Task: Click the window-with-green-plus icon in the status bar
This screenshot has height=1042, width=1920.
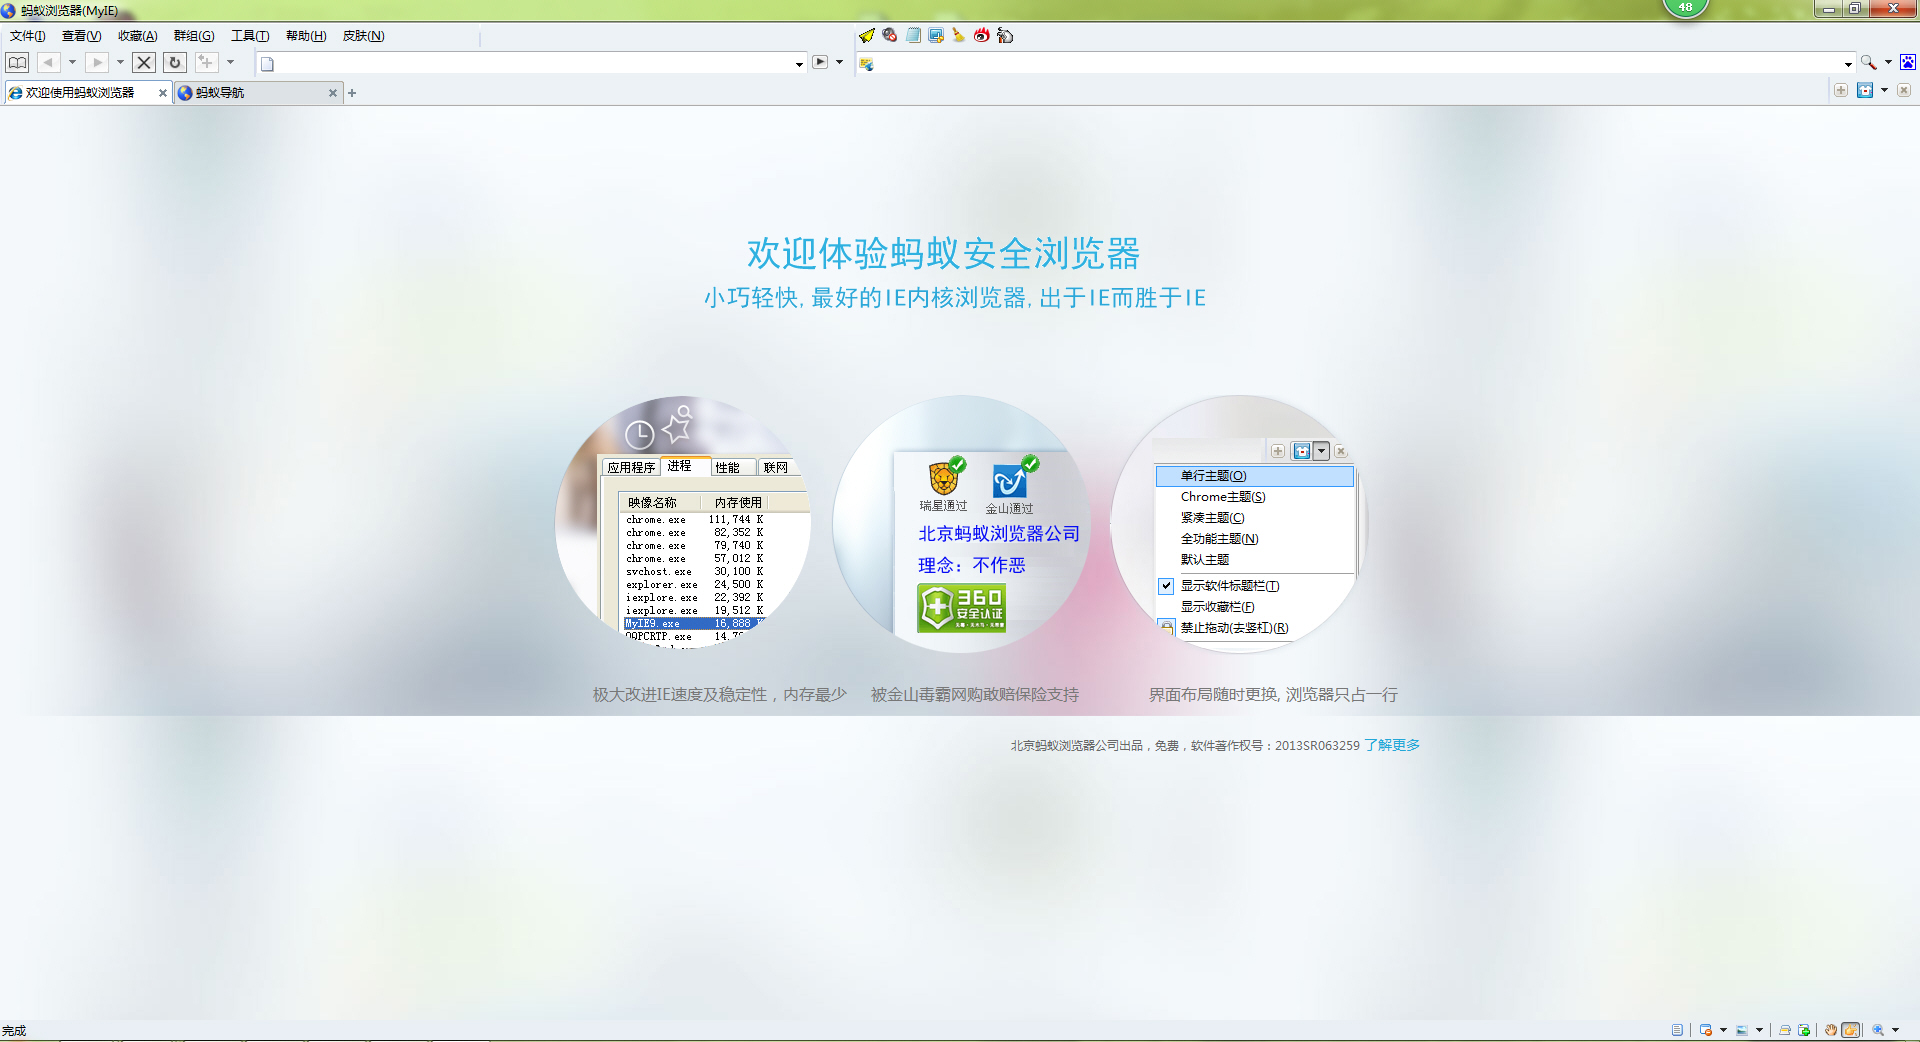Action: (x=1804, y=1030)
